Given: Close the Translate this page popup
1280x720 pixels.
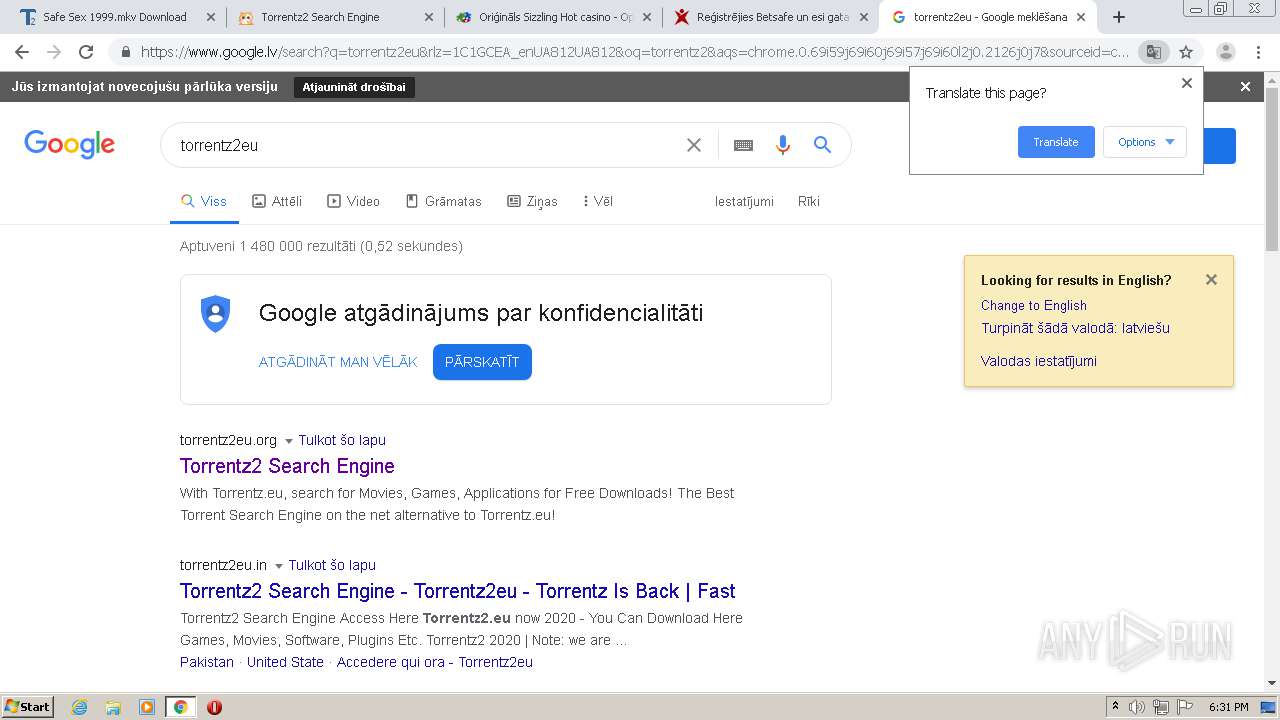Looking at the screenshot, I should tap(1187, 83).
